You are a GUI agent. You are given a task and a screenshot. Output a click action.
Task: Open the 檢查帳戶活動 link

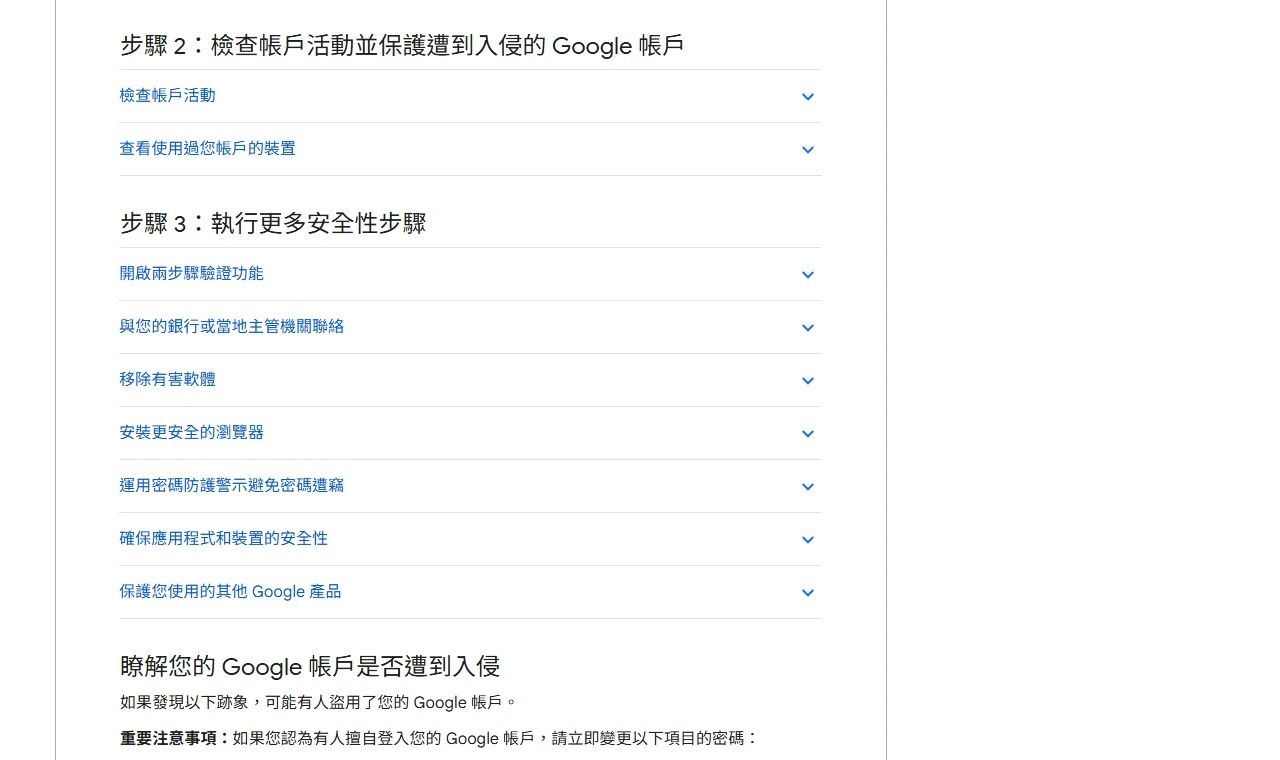click(x=167, y=95)
